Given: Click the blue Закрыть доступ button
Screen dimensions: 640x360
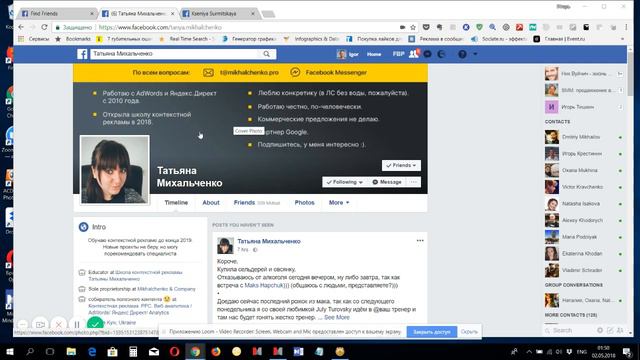Looking at the screenshot, I should click(x=432, y=332).
